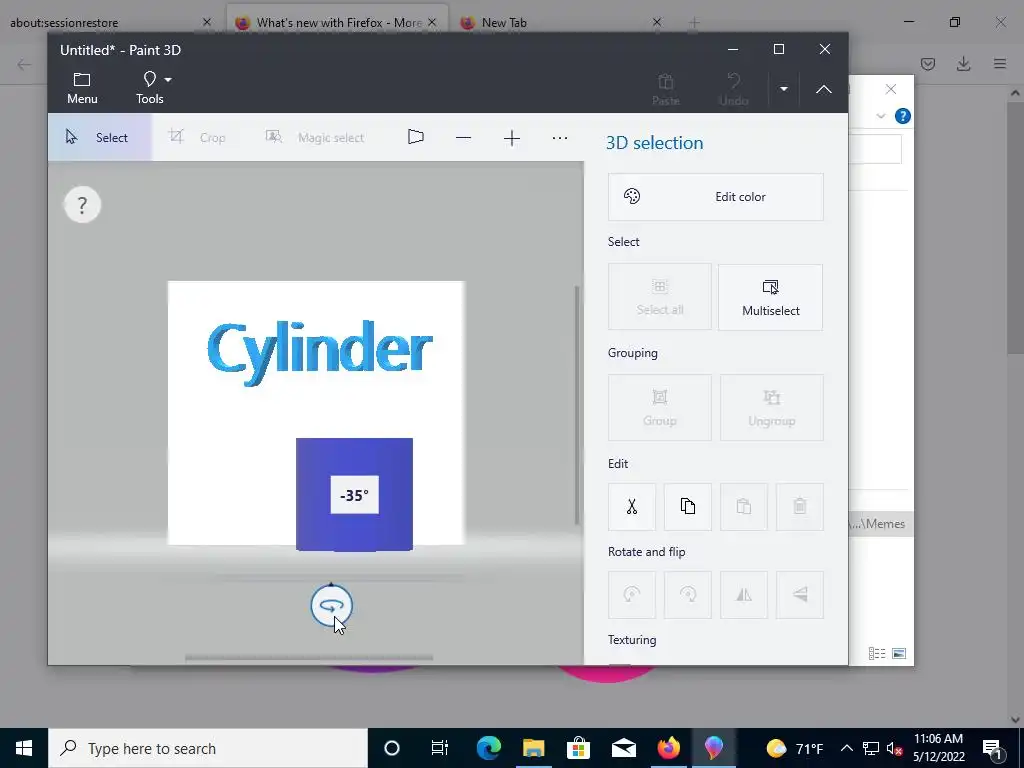Zoom out with the minus icon

tap(463, 138)
